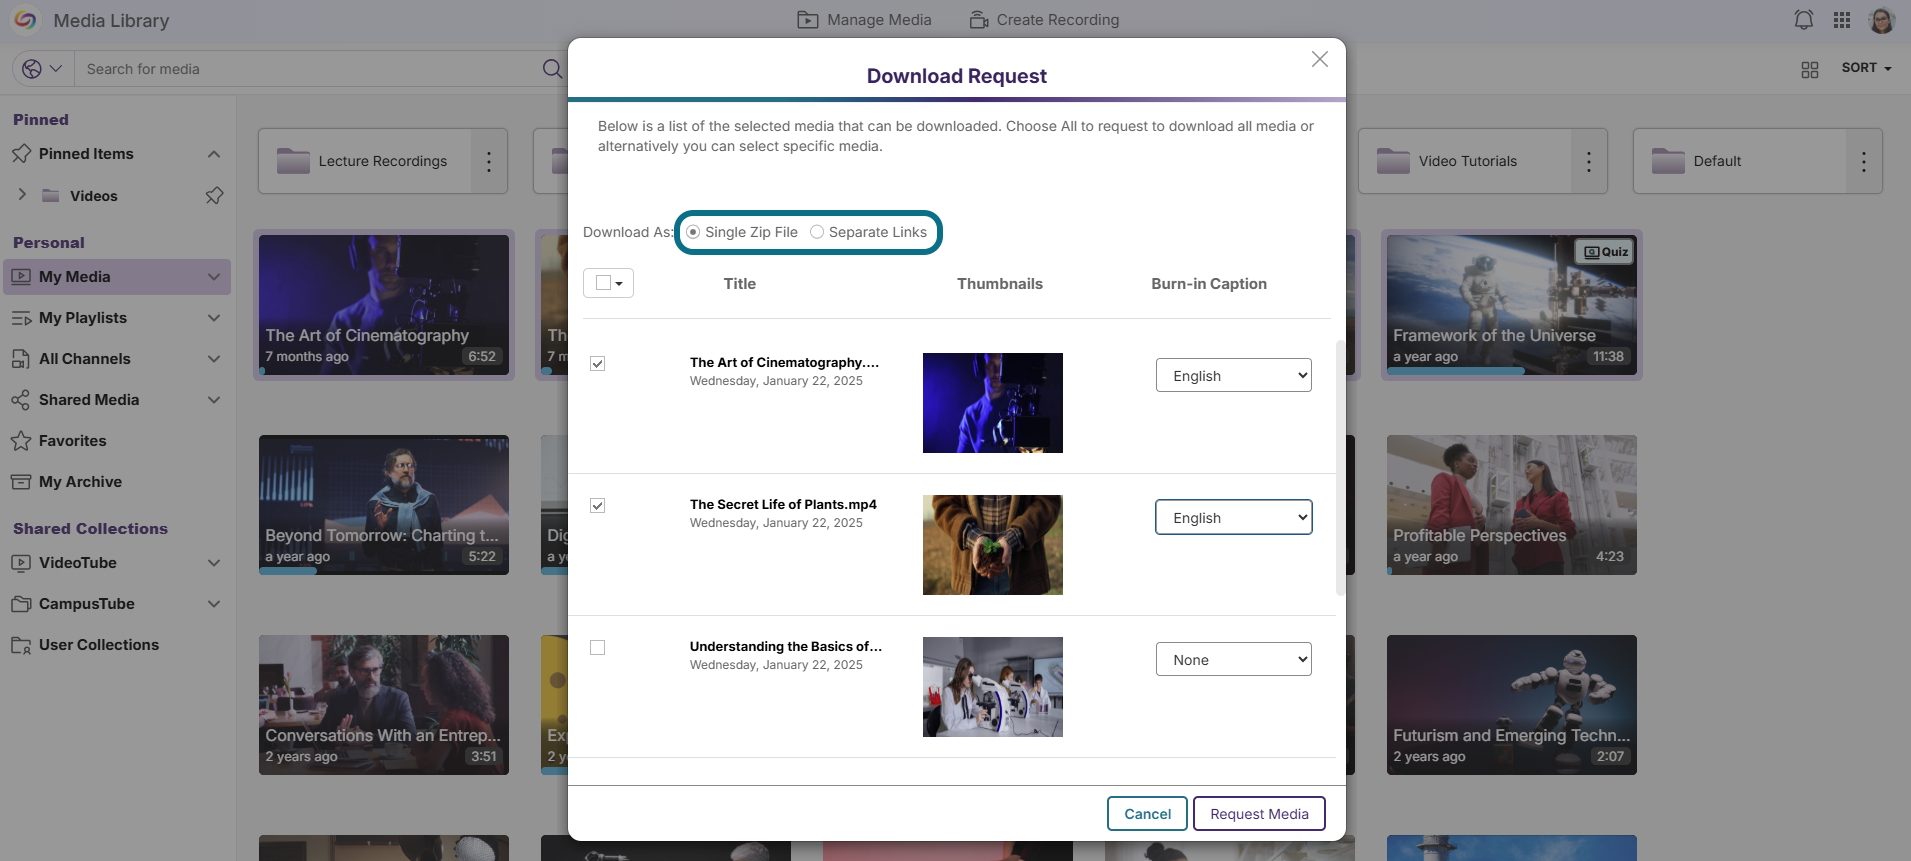The height and width of the screenshot is (861, 1911).
Task: Open CampusTube collection
Action: 87,604
